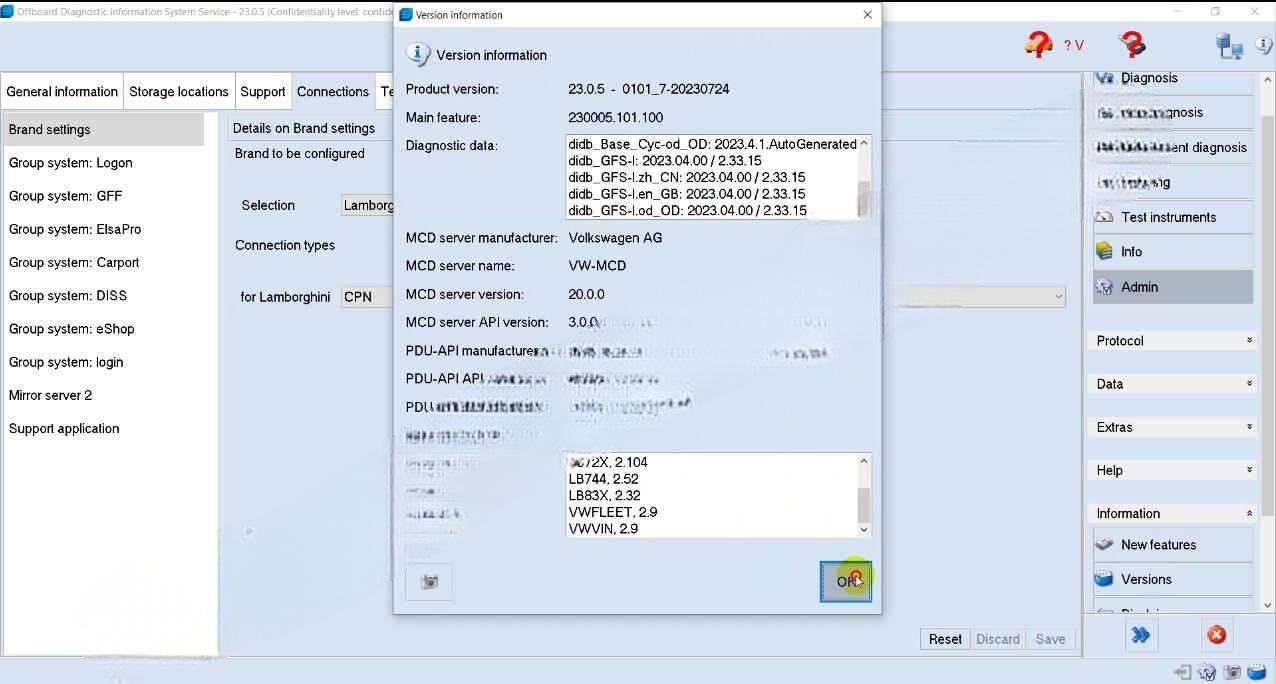Click the info icon beside Version information heading
Image resolution: width=1276 pixels, height=684 pixels.
pyautogui.click(x=418, y=55)
